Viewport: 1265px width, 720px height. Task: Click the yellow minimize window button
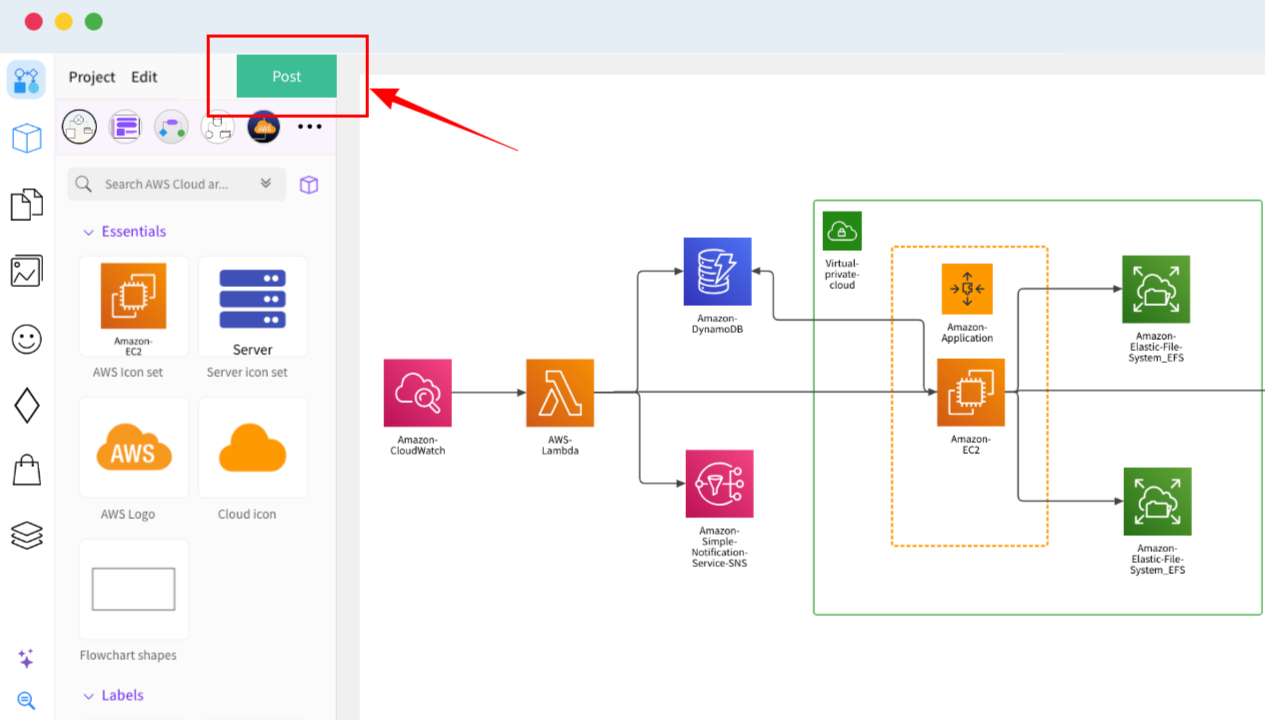(64, 22)
